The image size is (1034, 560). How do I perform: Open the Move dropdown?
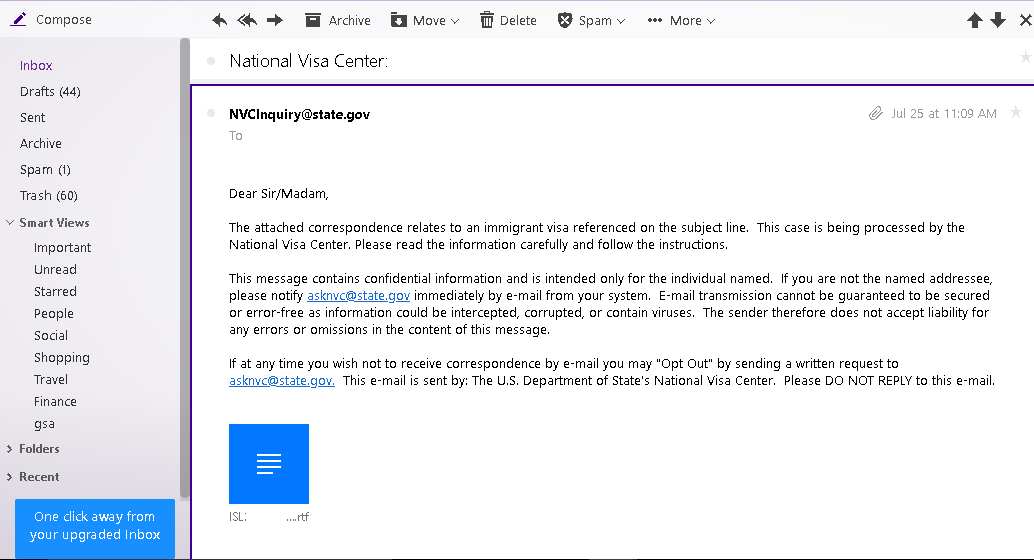(x=425, y=20)
